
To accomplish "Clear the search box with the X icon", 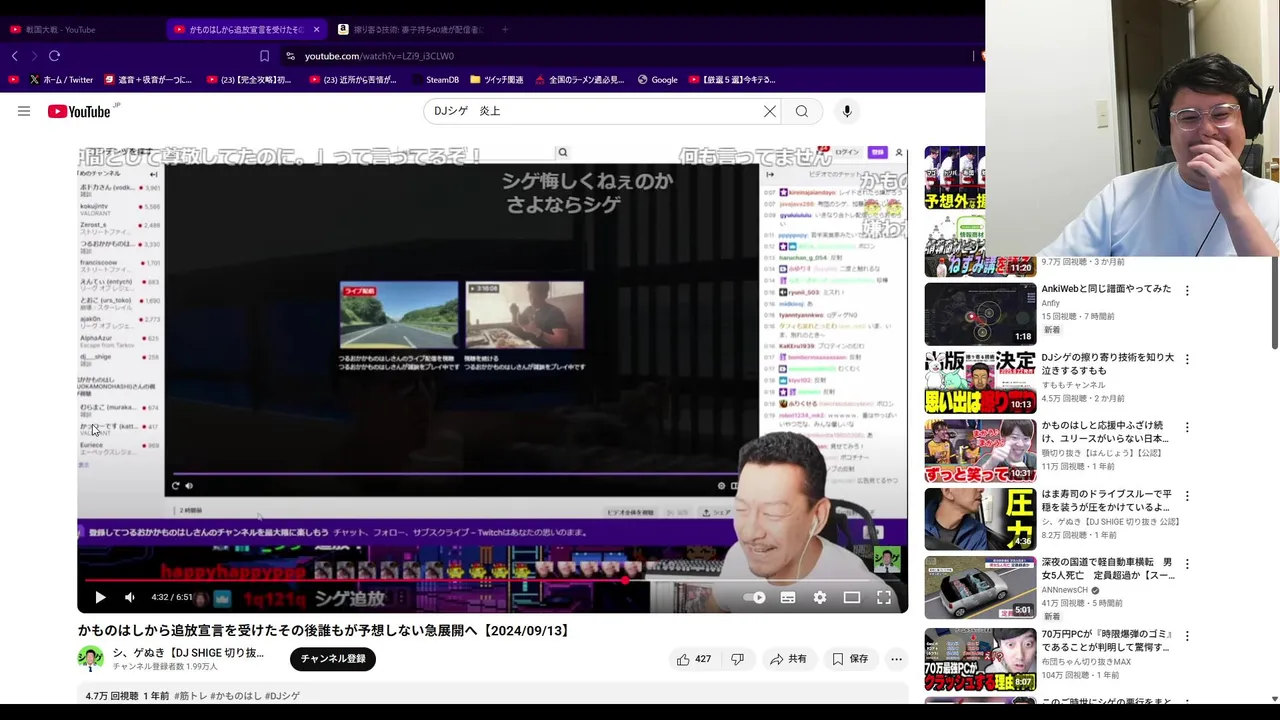I will coord(770,111).
